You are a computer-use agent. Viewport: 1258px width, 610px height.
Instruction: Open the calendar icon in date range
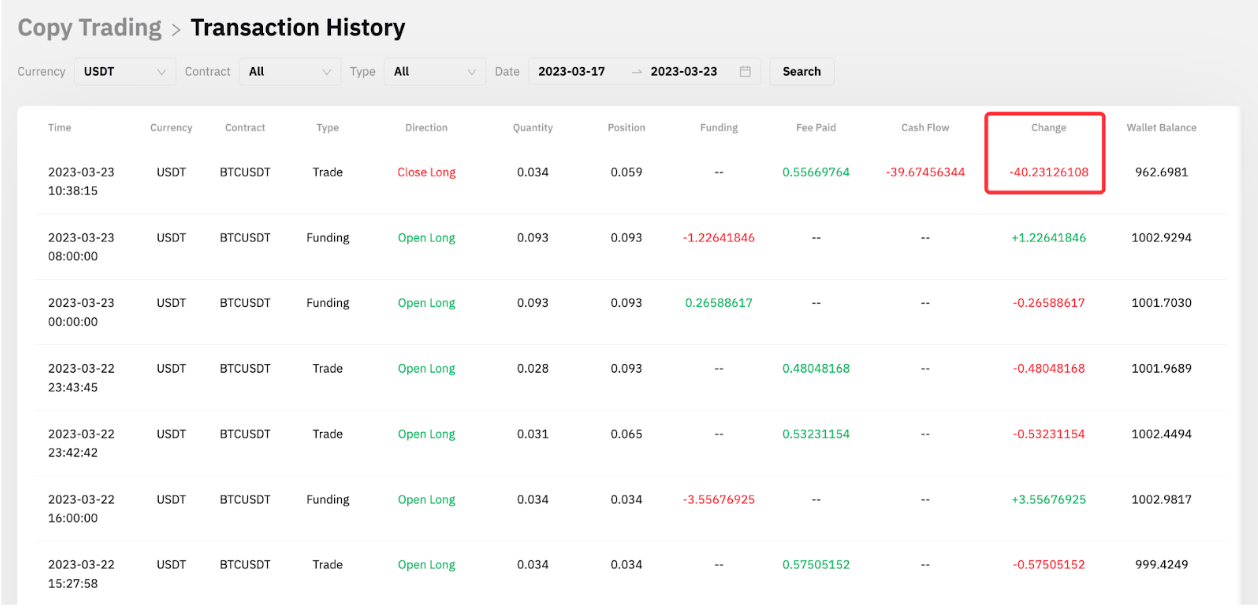click(745, 72)
